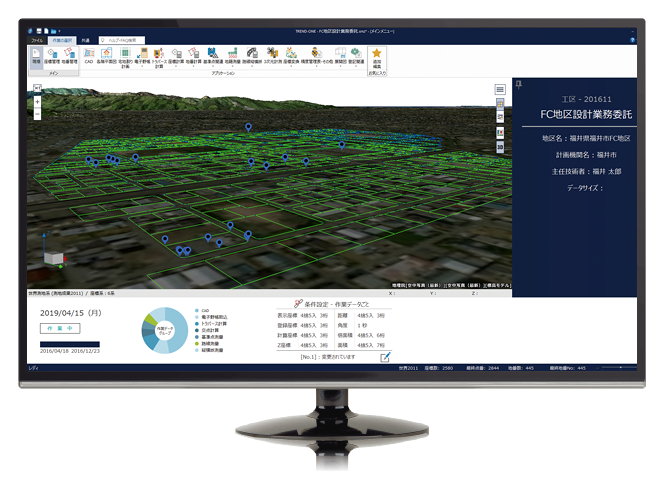Open the 宅地割り計画 tool

[x=125, y=58]
